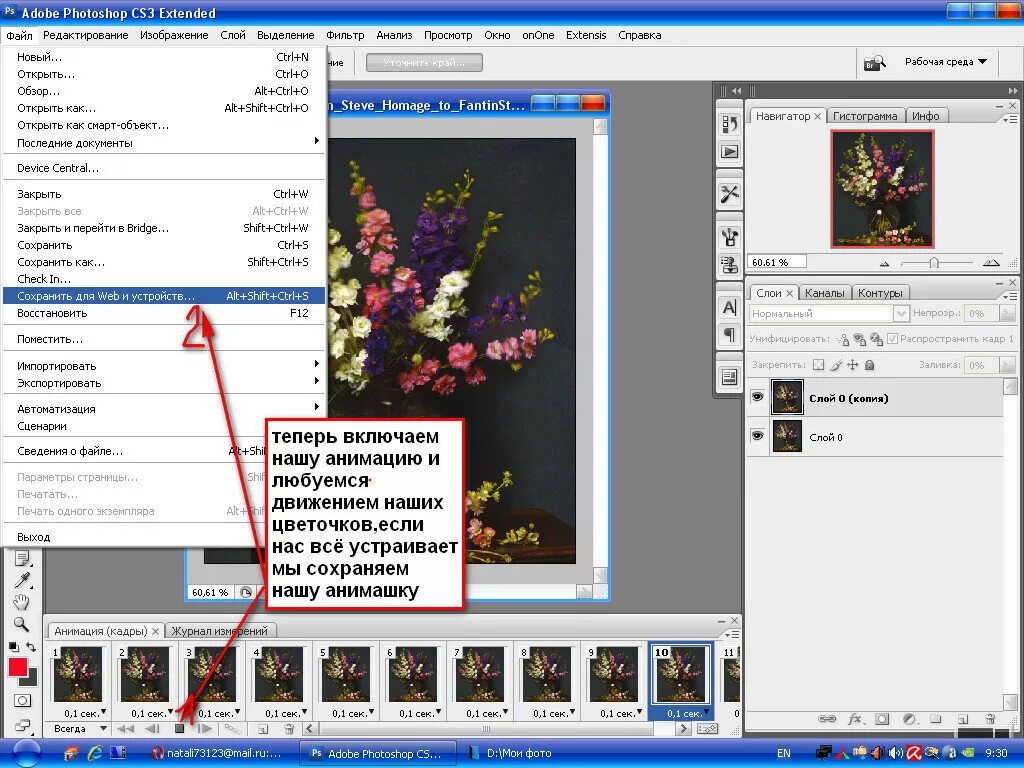Choose Сохранить как… from File menu
This screenshot has width=1024, height=768.
[x=163, y=262]
